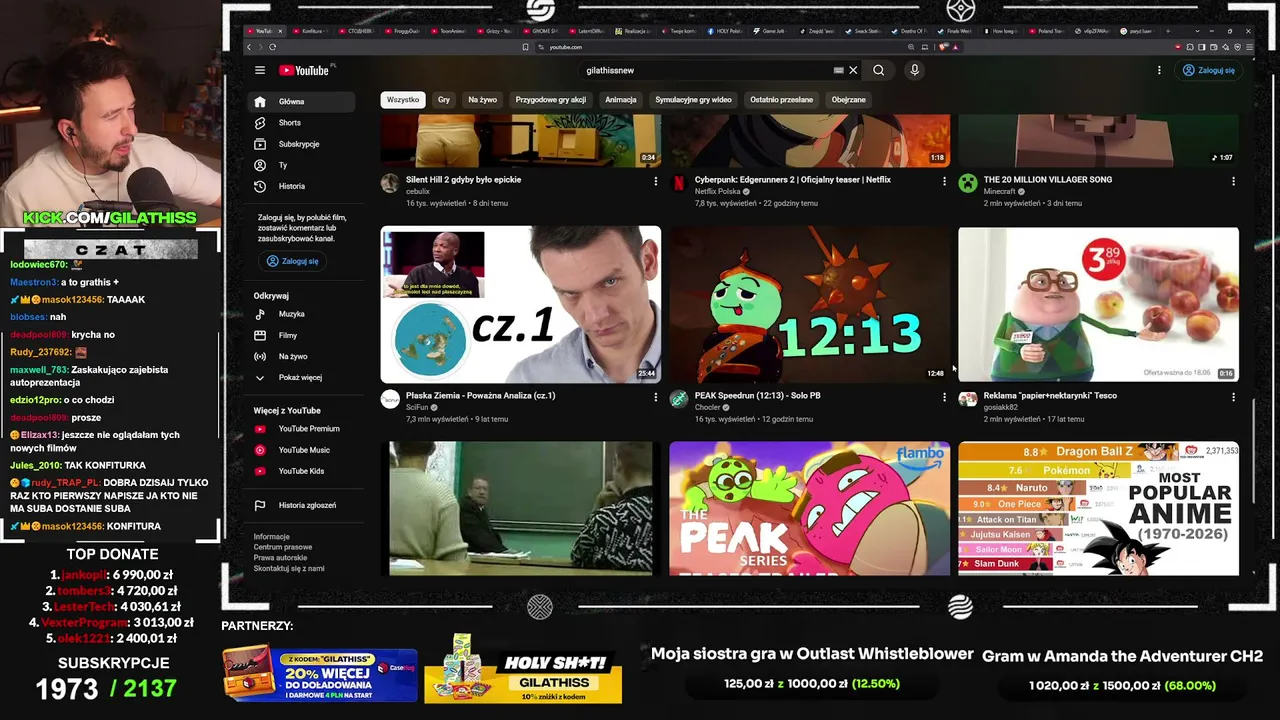The height and width of the screenshot is (720, 1280).
Task: Select the Gry filter chip
Action: 444,100
